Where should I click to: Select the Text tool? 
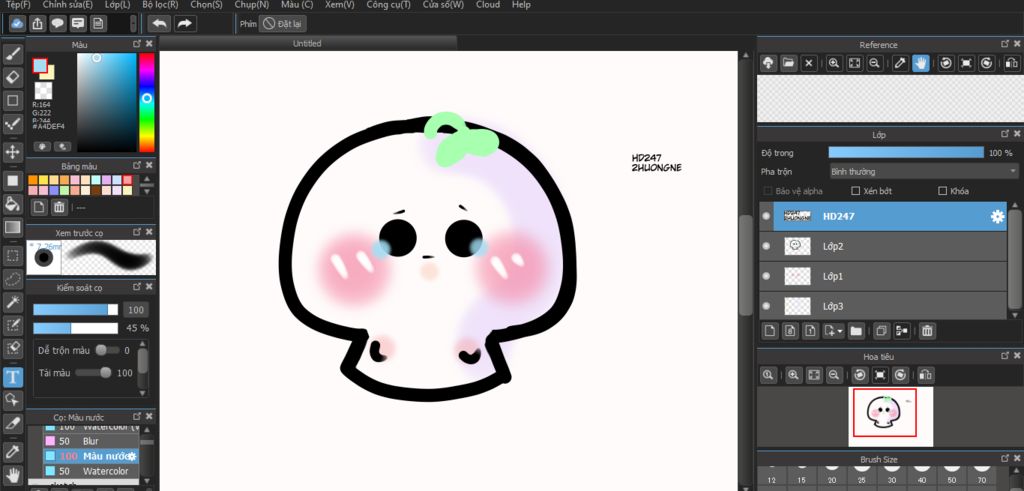[x=12, y=377]
